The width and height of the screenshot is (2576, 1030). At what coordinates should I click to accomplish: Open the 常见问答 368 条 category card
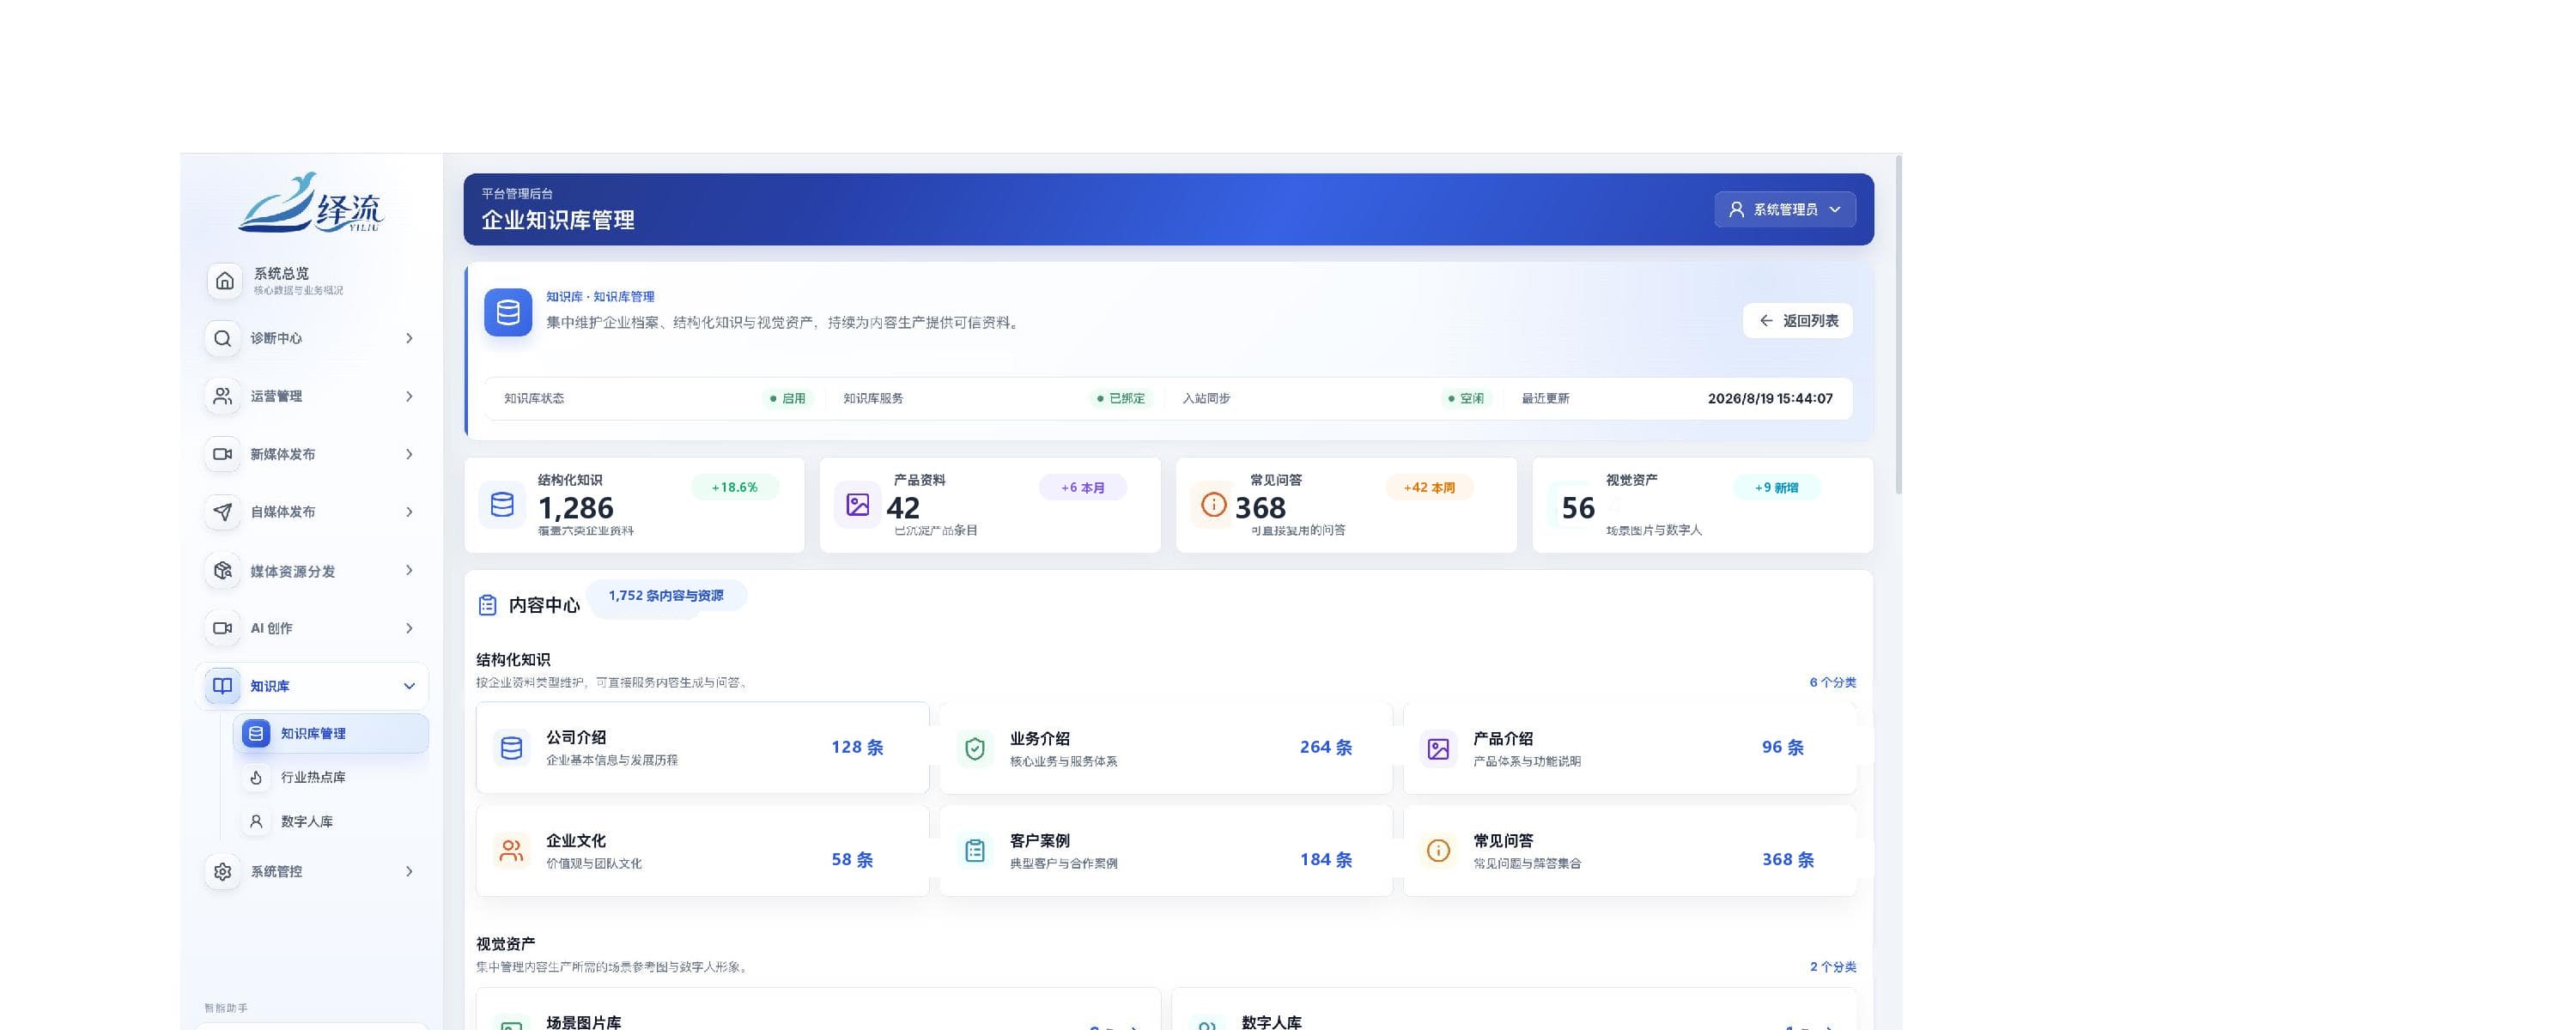pos(1630,851)
